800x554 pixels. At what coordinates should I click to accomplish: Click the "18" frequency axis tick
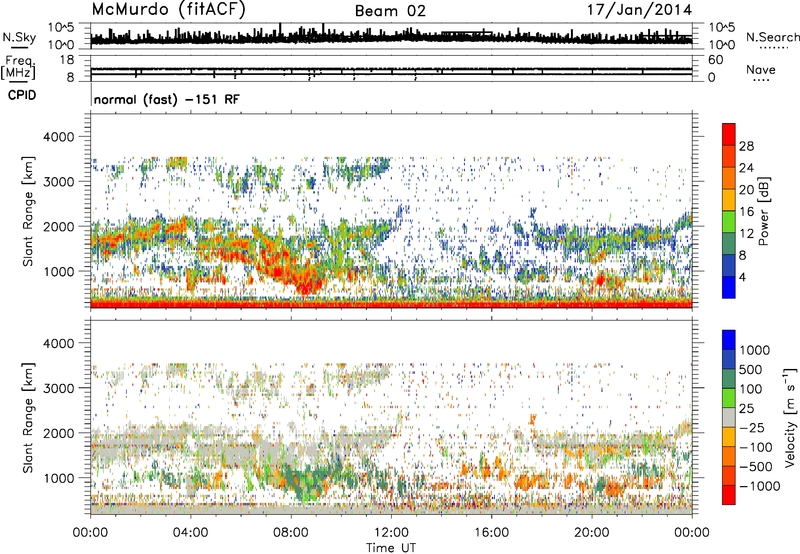pyautogui.click(x=67, y=60)
